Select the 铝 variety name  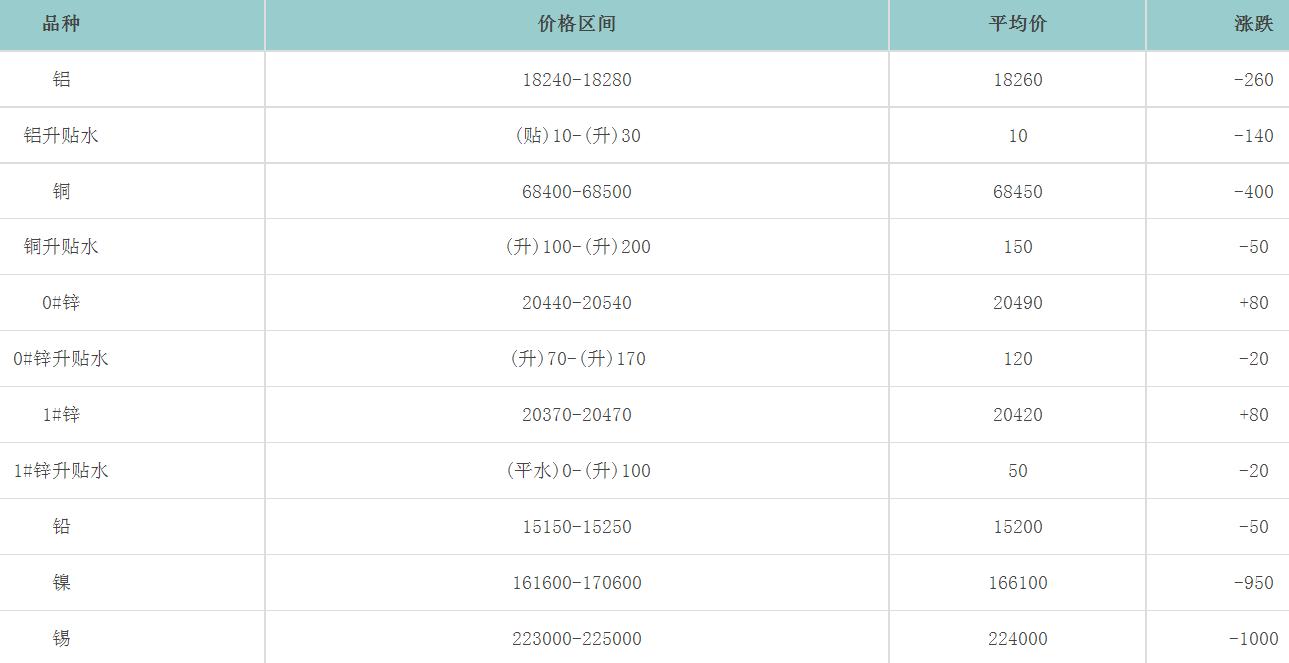[x=62, y=80]
